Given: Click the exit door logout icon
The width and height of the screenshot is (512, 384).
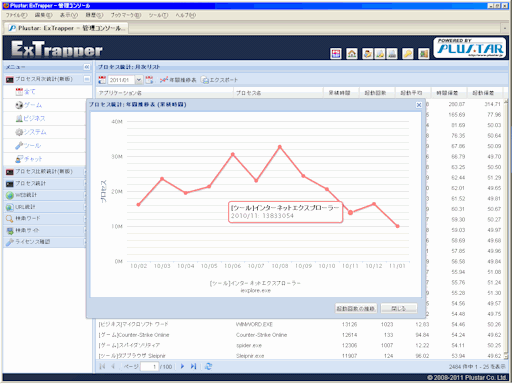Looking at the screenshot, I should 423,53.
